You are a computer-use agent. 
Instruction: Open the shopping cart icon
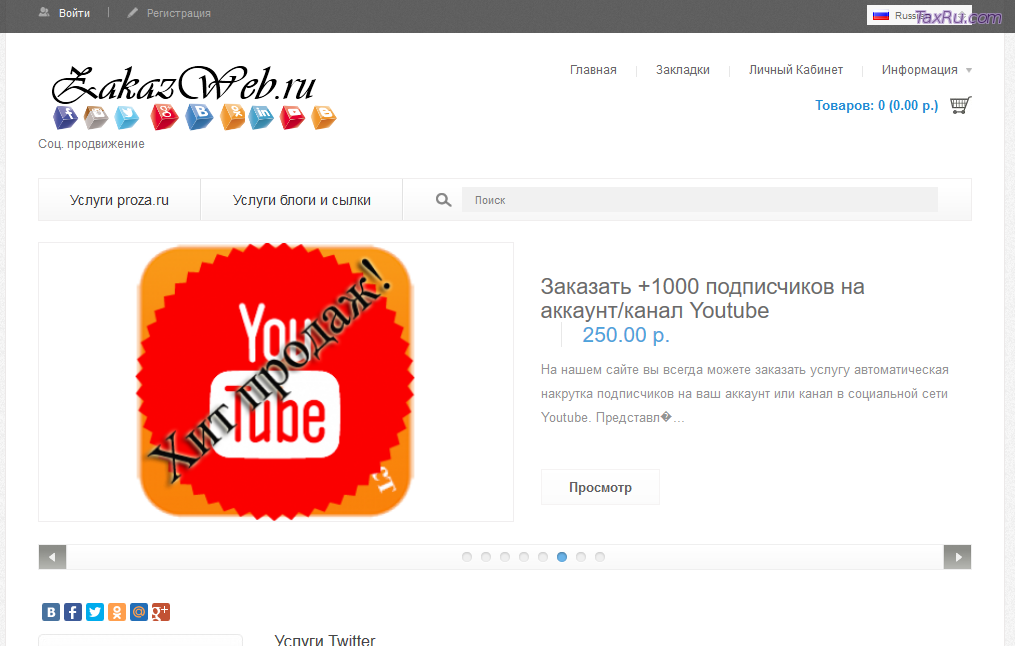click(x=960, y=105)
